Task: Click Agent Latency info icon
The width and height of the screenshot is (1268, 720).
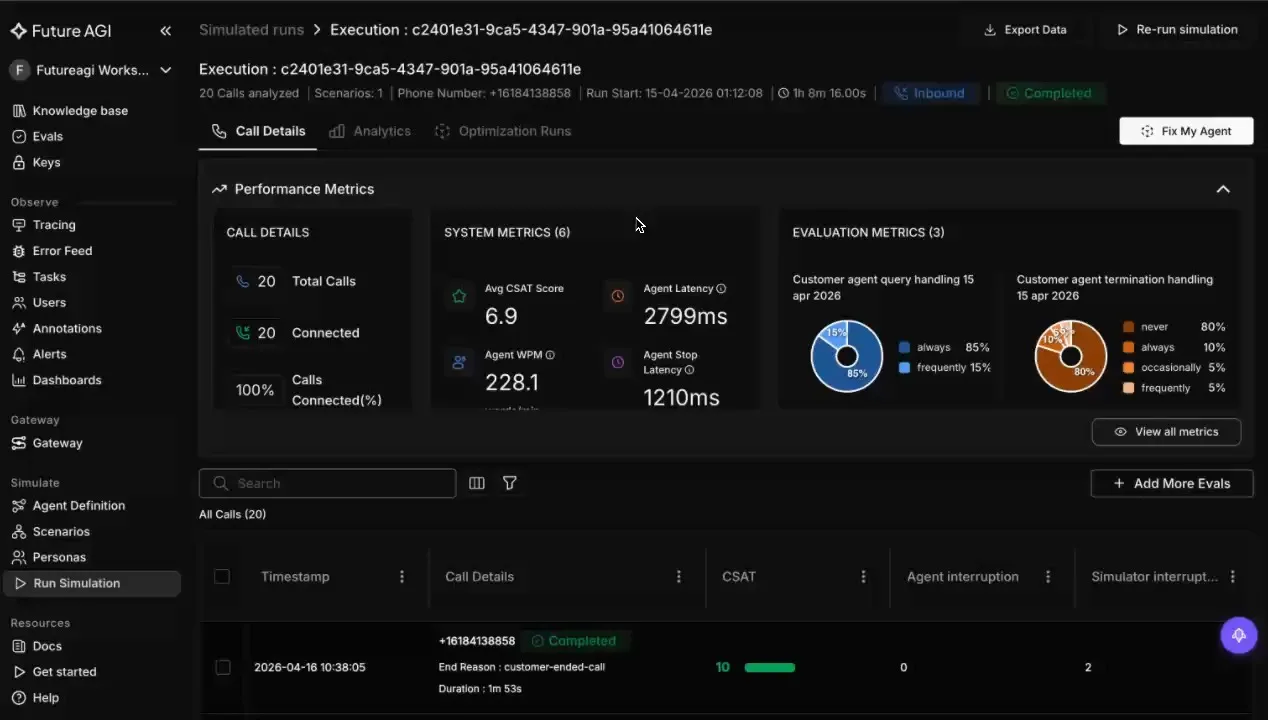Action: click(x=721, y=289)
